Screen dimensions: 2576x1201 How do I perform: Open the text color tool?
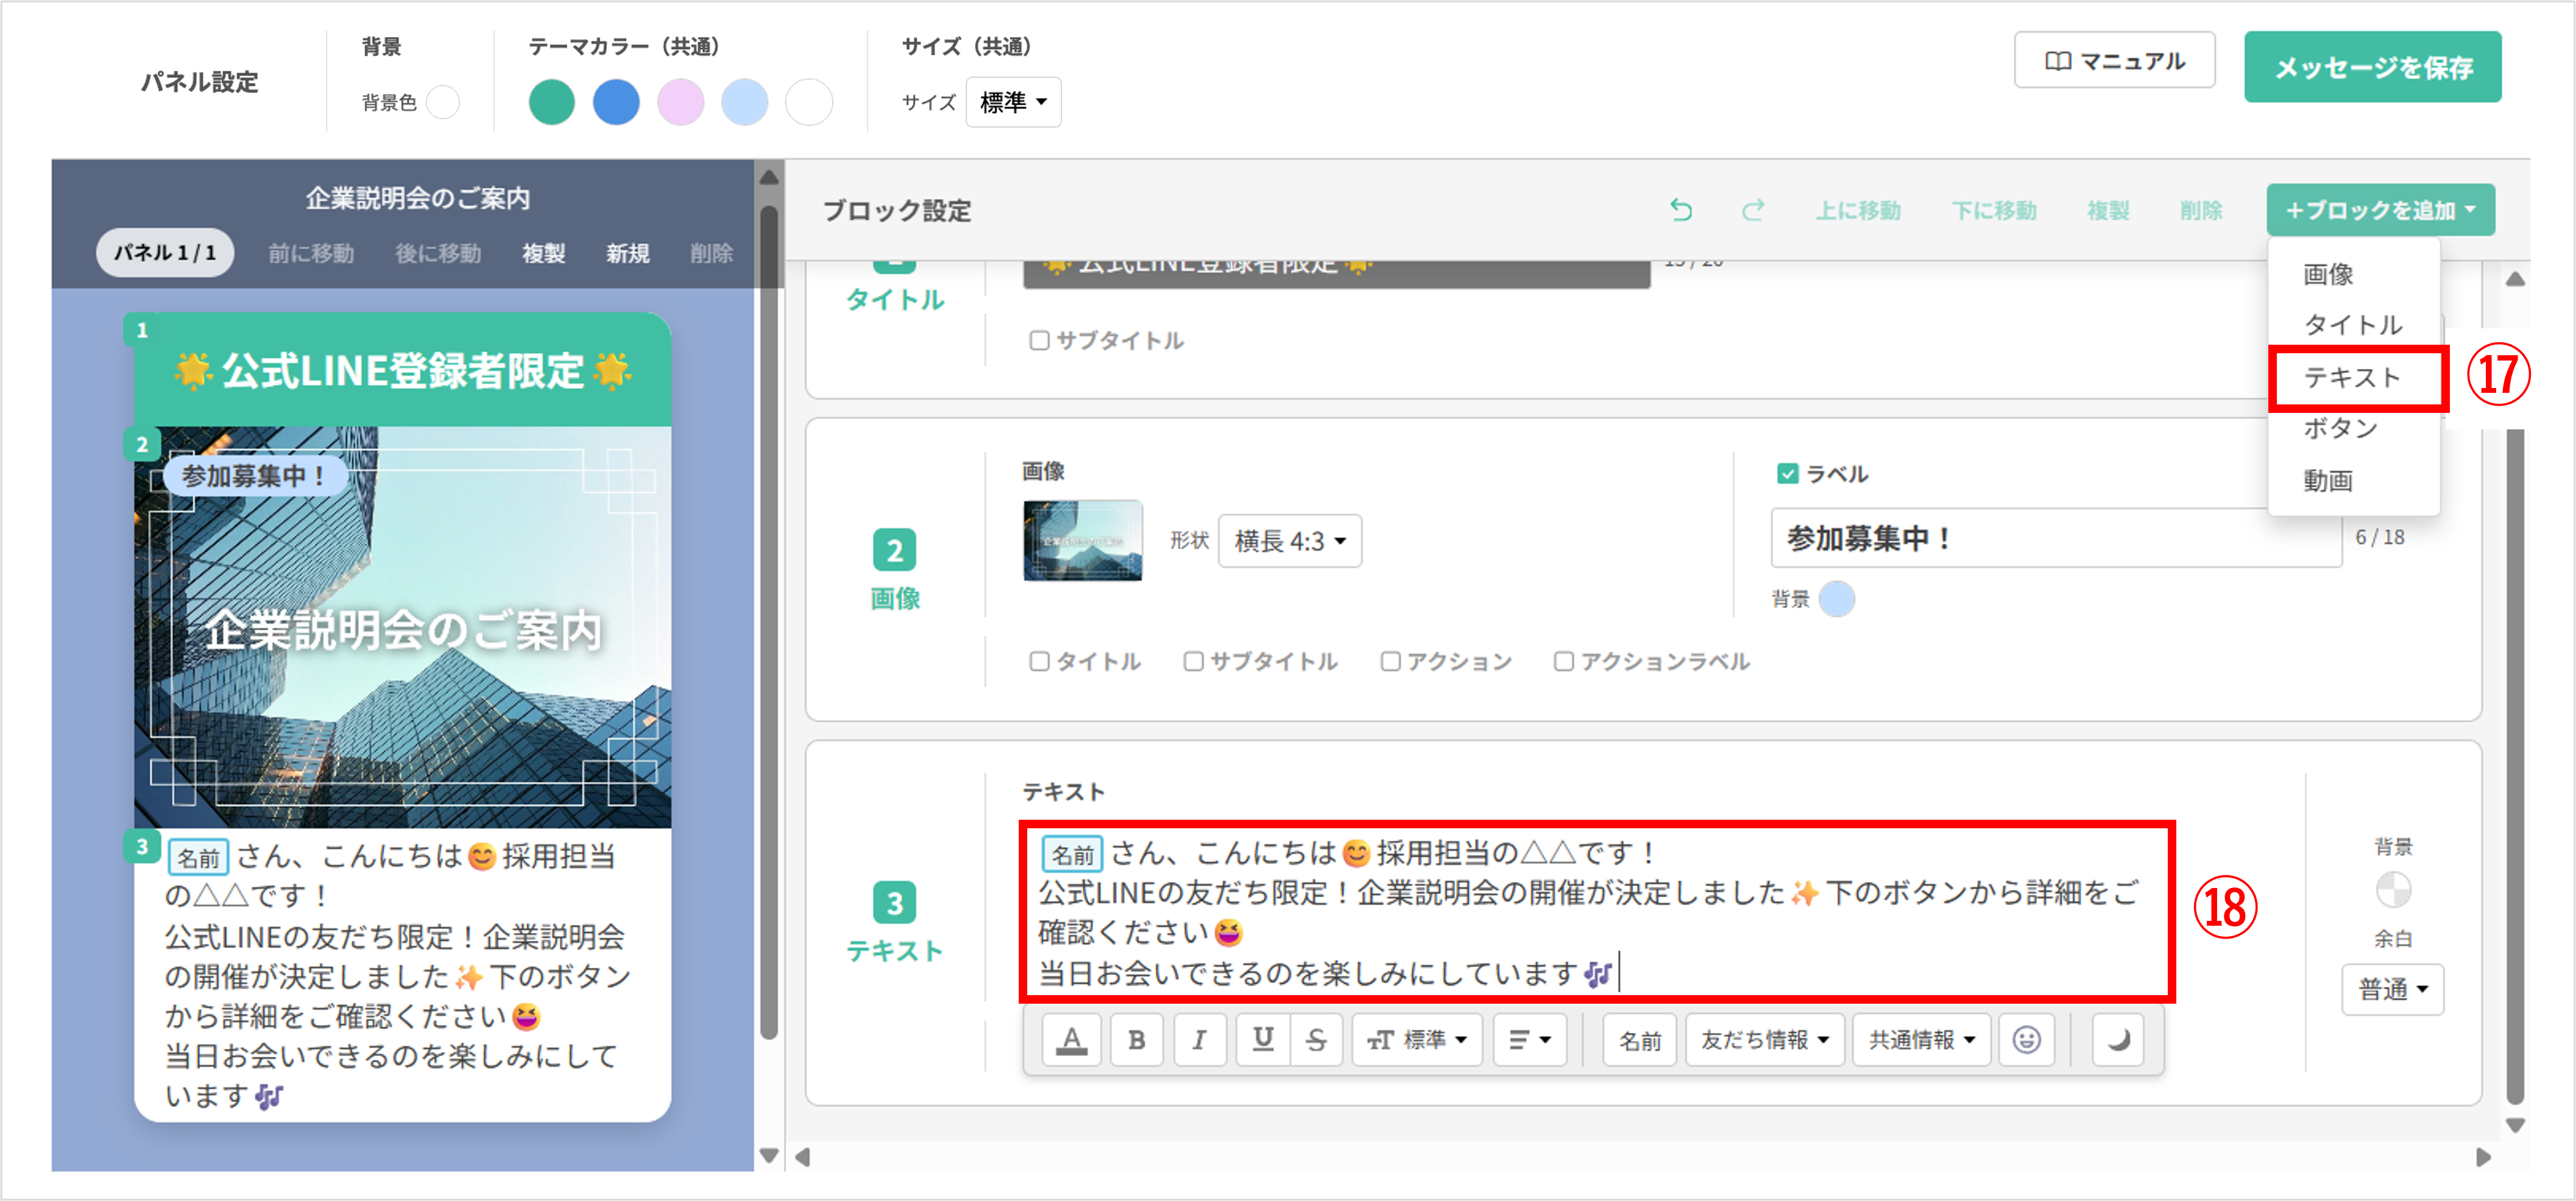click(x=1072, y=1040)
